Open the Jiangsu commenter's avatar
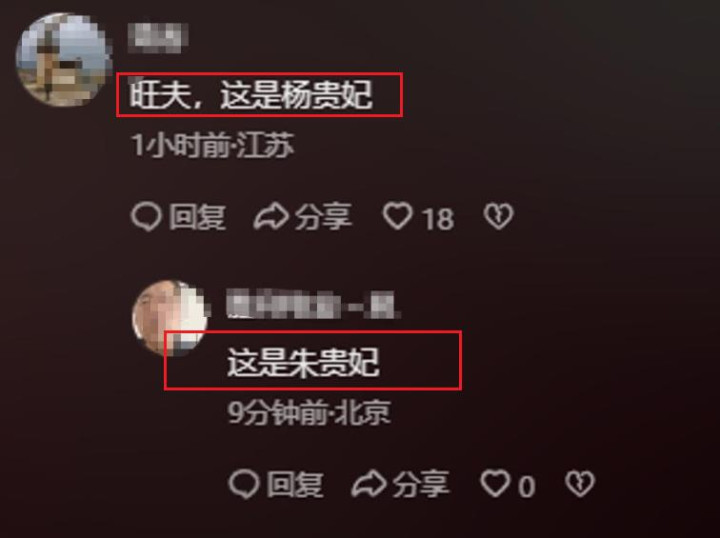This screenshot has width=720, height=538. (x=63, y=60)
